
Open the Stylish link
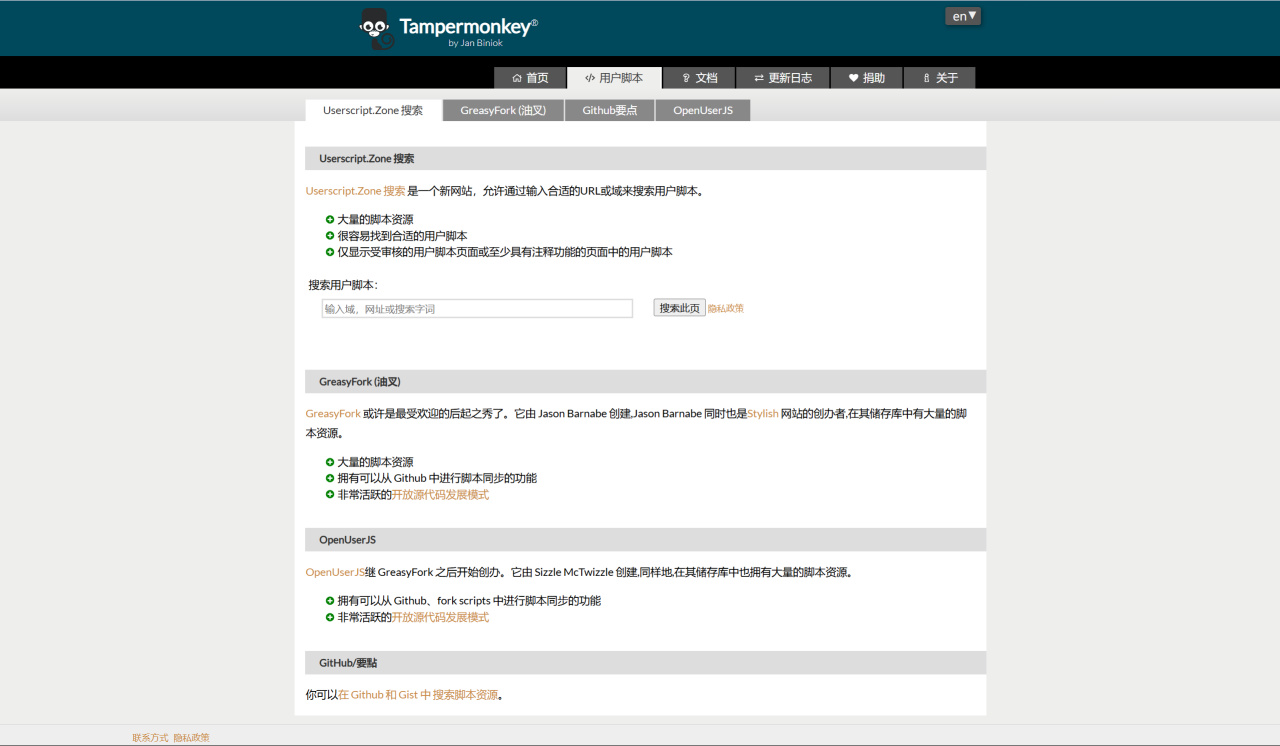[x=763, y=414]
